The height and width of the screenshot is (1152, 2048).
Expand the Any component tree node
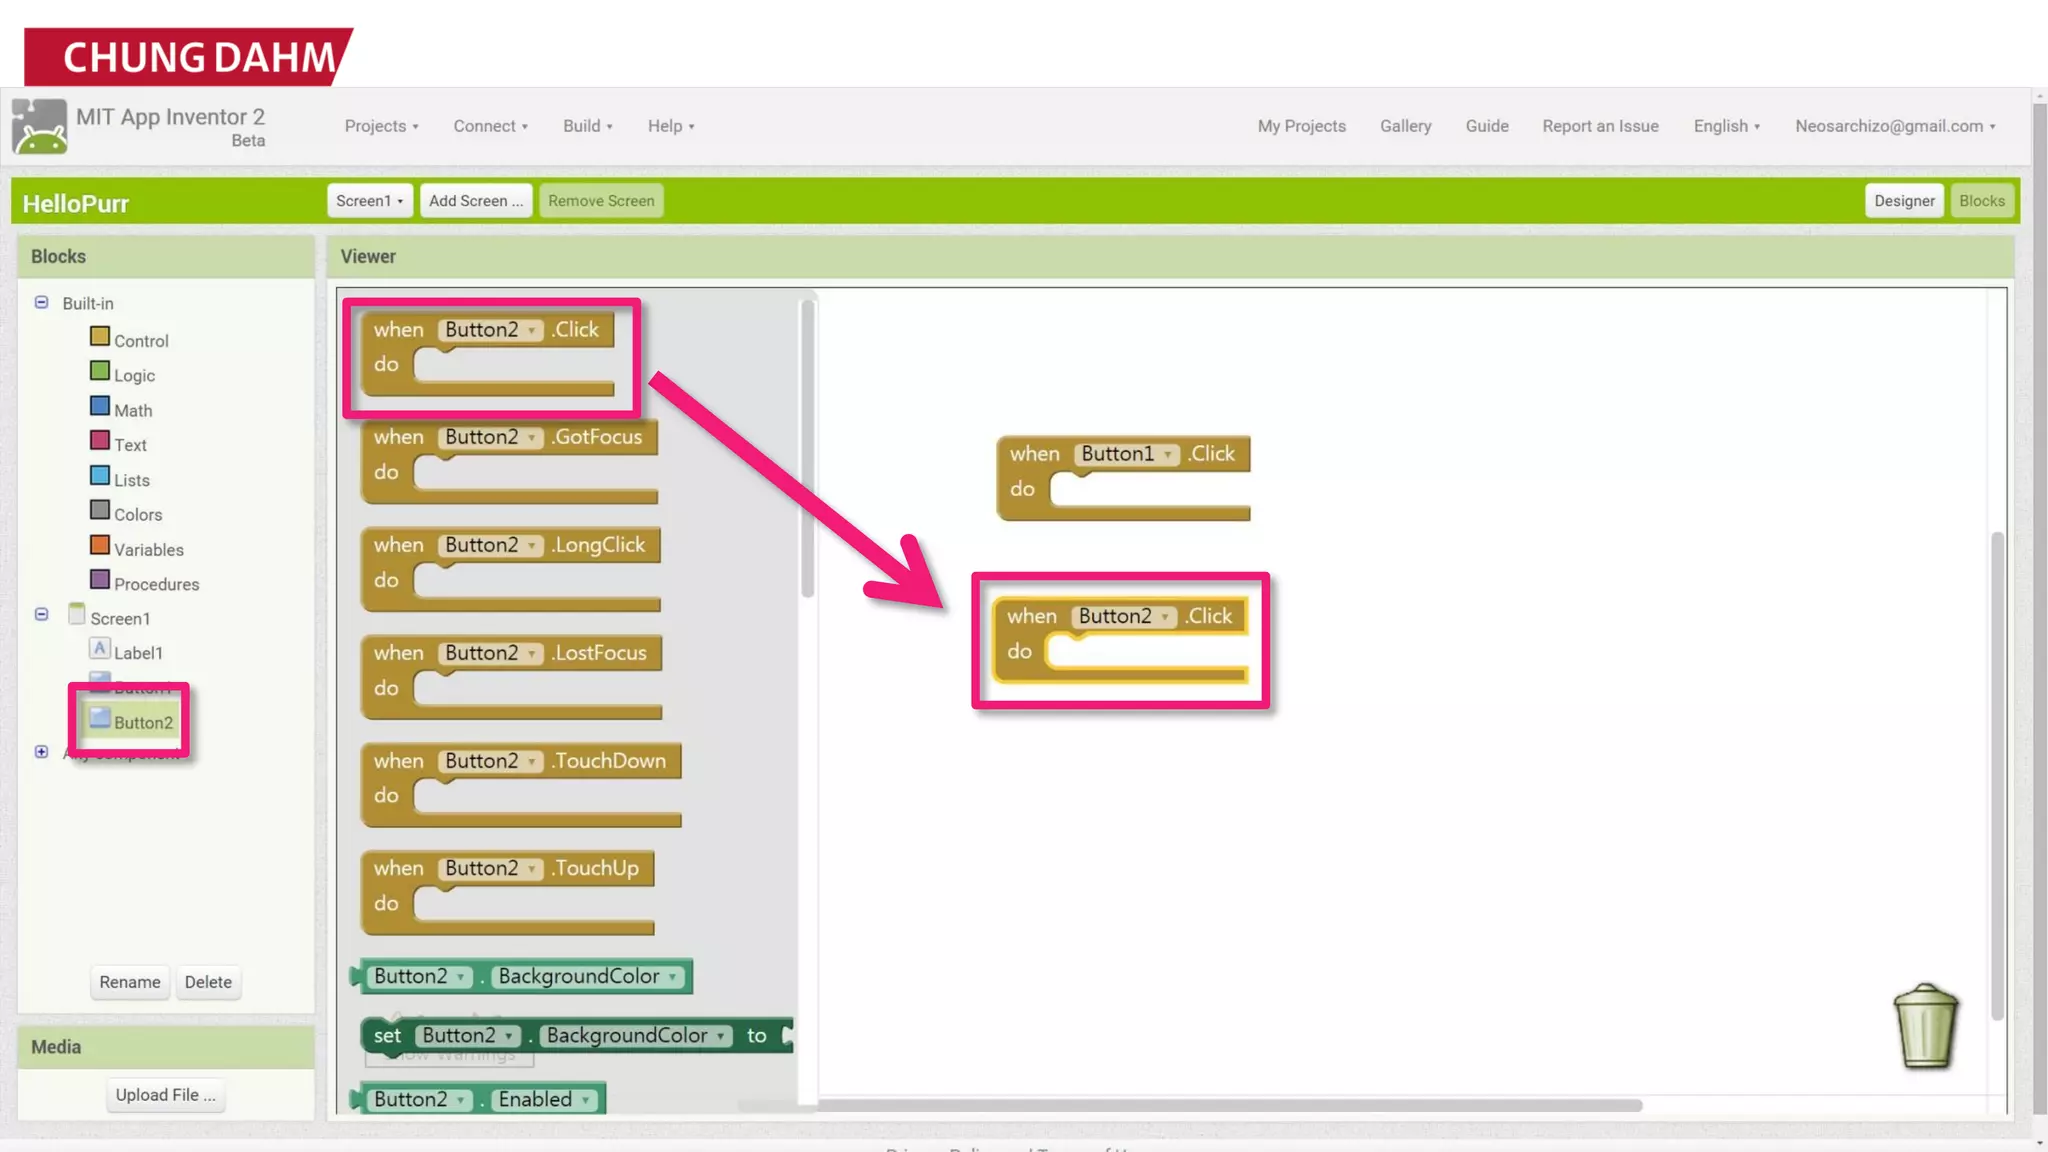[x=41, y=752]
